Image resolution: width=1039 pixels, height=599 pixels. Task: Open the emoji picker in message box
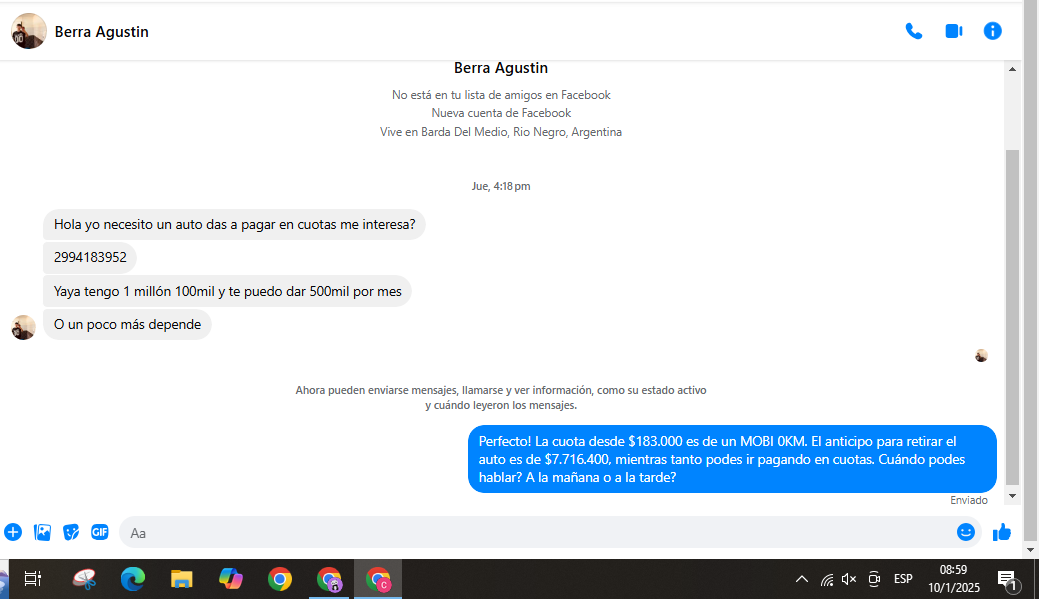(965, 532)
